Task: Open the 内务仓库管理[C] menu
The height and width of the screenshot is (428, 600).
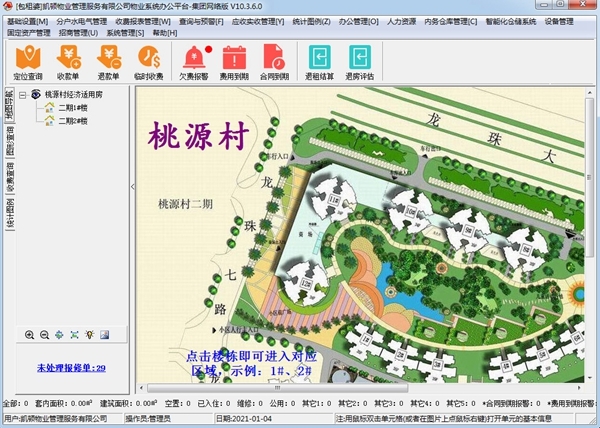Action: pyautogui.click(x=451, y=21)
